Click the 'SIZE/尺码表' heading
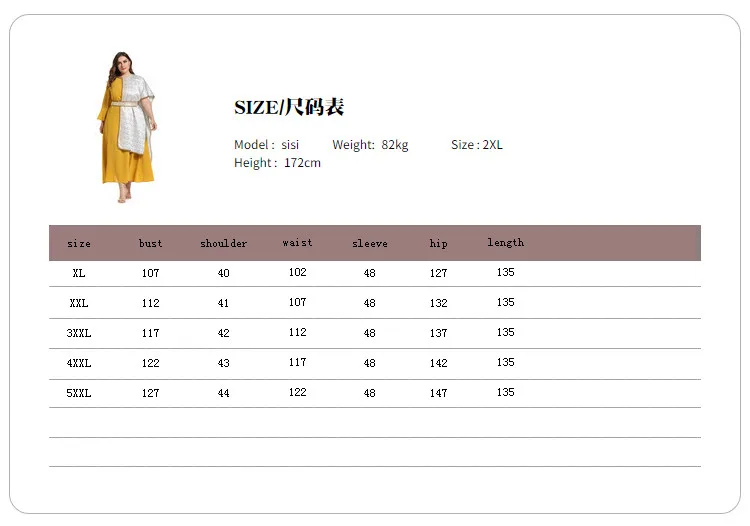The image size is (750, 526). (x=289, y=107)
